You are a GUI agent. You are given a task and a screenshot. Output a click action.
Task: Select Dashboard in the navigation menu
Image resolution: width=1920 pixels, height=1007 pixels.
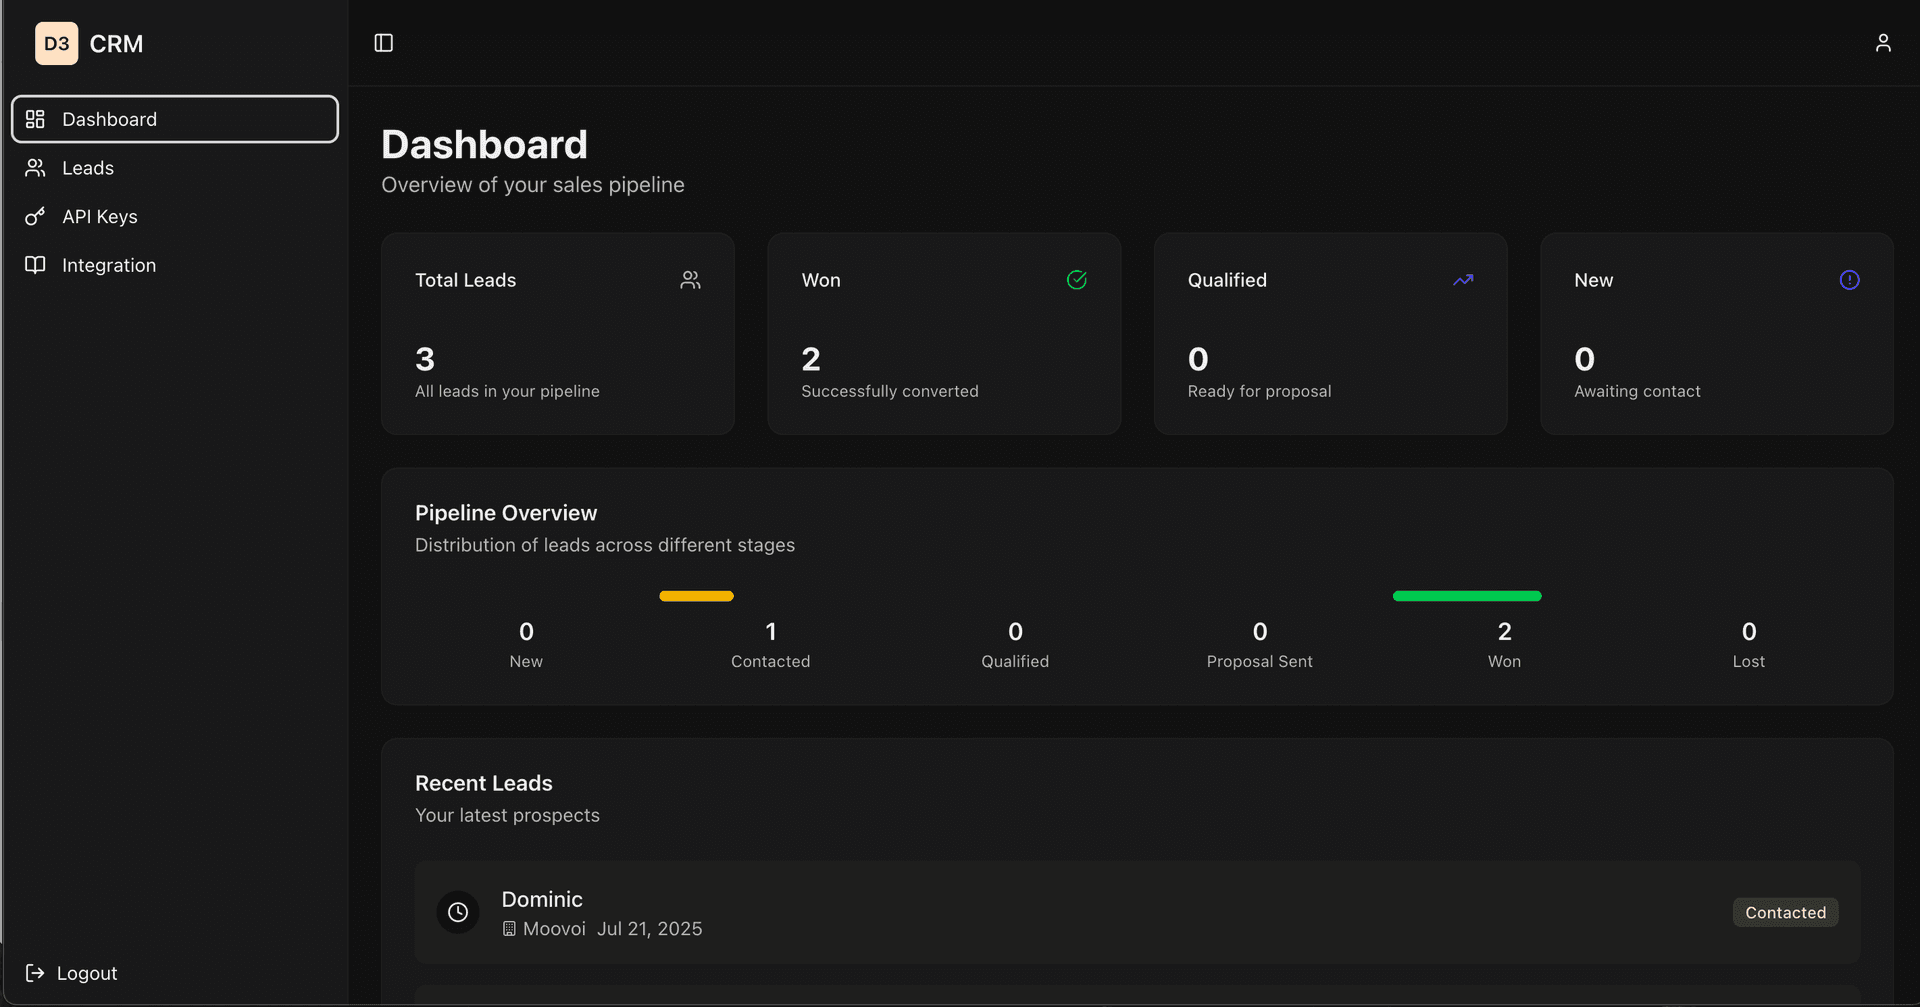pyautogui.click(x=109, y=119)
